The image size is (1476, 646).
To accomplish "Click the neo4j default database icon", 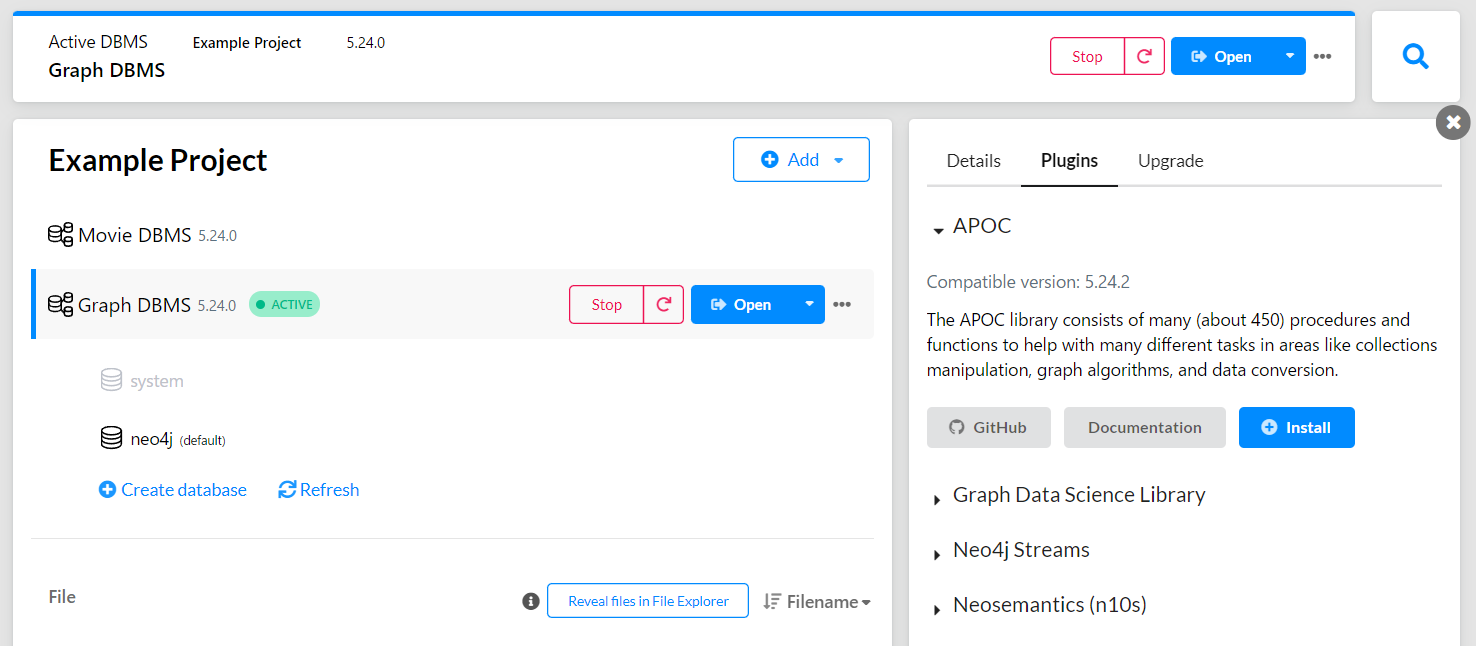I will click(111, 439).
